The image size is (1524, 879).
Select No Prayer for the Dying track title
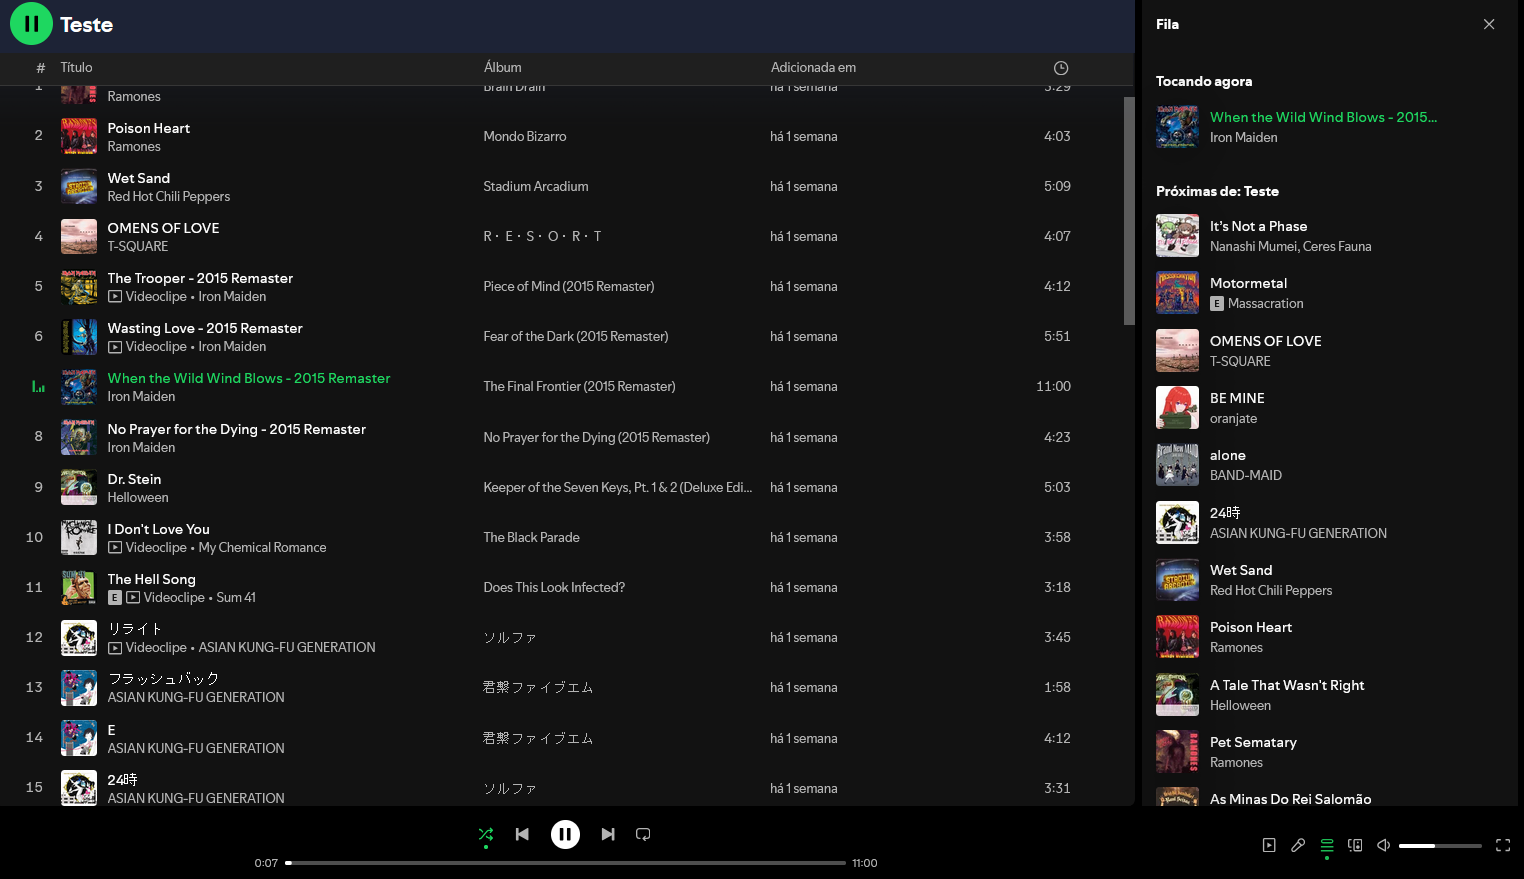[x=237, y=429]
